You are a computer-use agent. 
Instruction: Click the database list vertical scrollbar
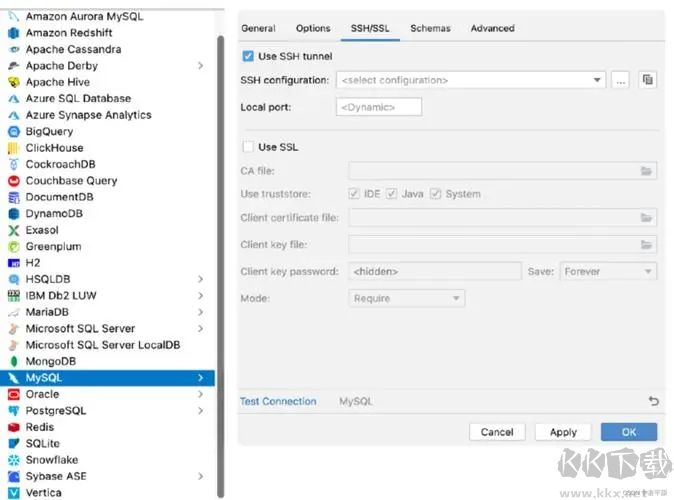(x=221, y=267)
